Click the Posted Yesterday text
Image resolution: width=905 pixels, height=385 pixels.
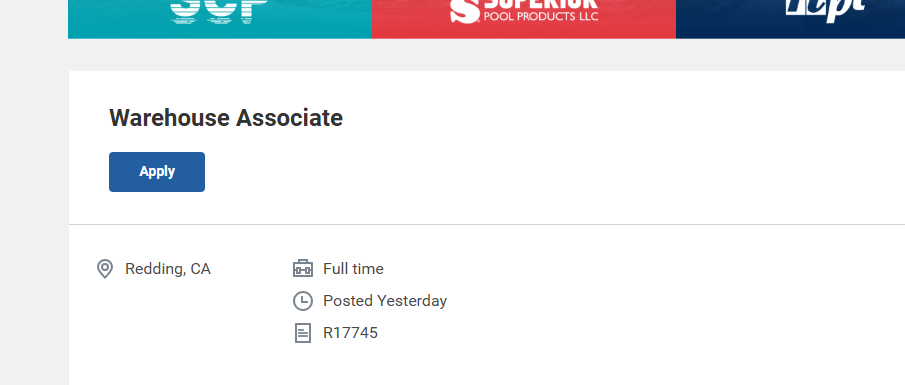[385, 301]
